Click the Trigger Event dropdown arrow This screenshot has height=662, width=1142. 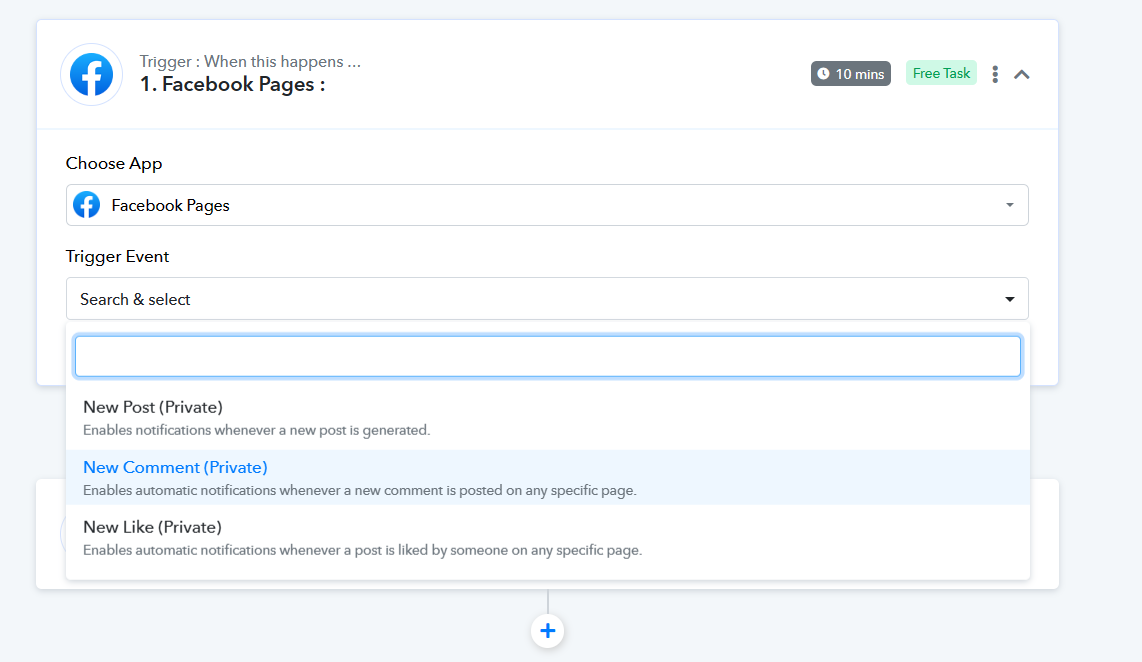tap(1009, 299)
